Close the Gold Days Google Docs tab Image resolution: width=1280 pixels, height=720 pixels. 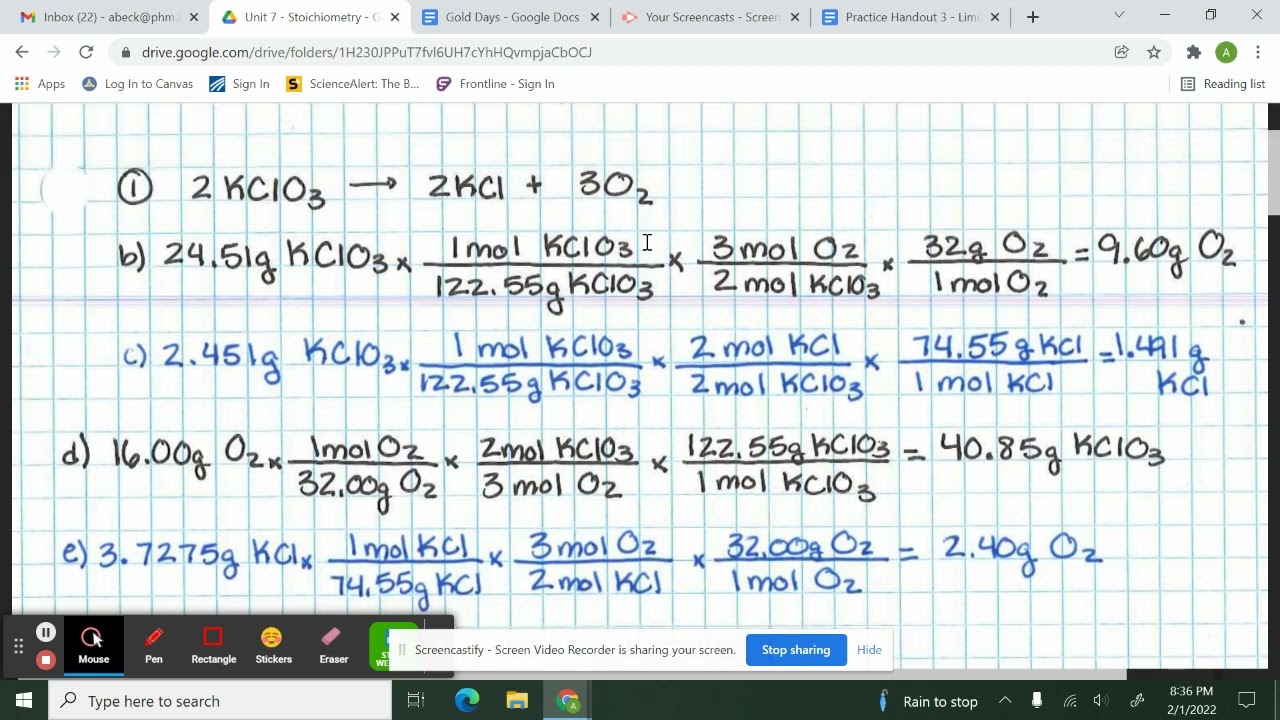click(596, 17)
